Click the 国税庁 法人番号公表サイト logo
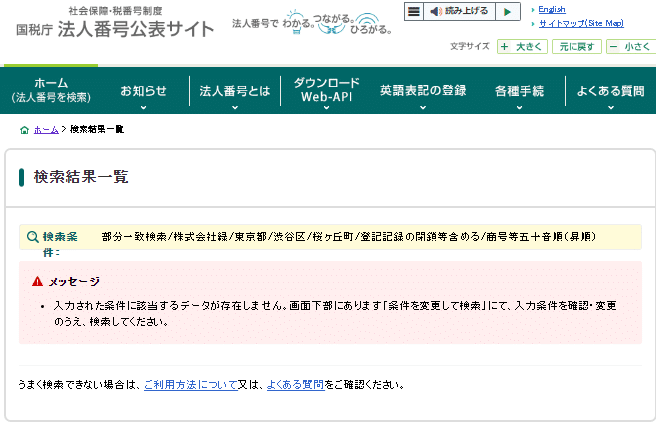 115,21
